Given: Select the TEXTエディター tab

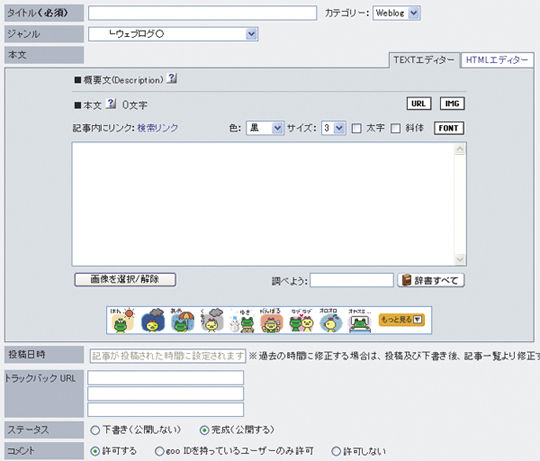Looking at the screenshot, I should (424, 60).
